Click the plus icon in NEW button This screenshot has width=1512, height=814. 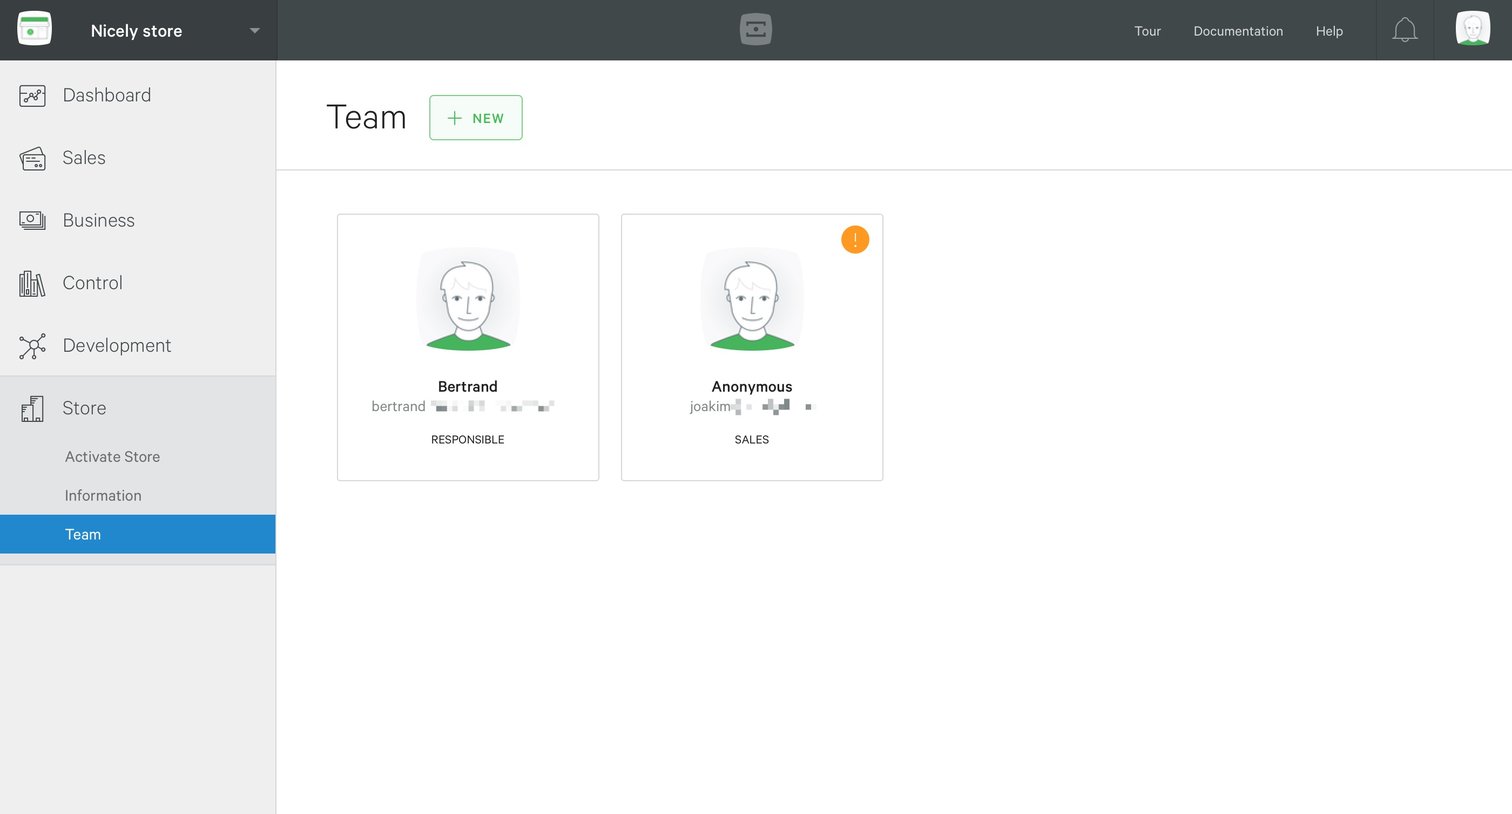(x=454, y=118)
